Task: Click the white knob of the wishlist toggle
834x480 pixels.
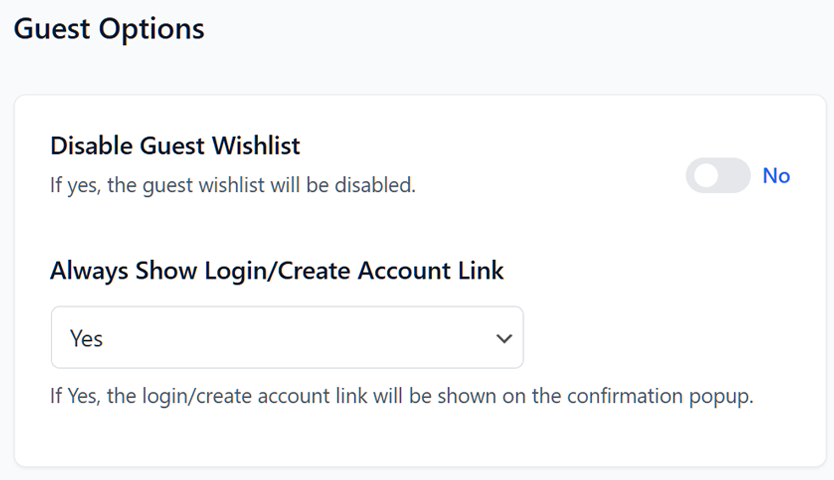Action: [x=706, y=176]
